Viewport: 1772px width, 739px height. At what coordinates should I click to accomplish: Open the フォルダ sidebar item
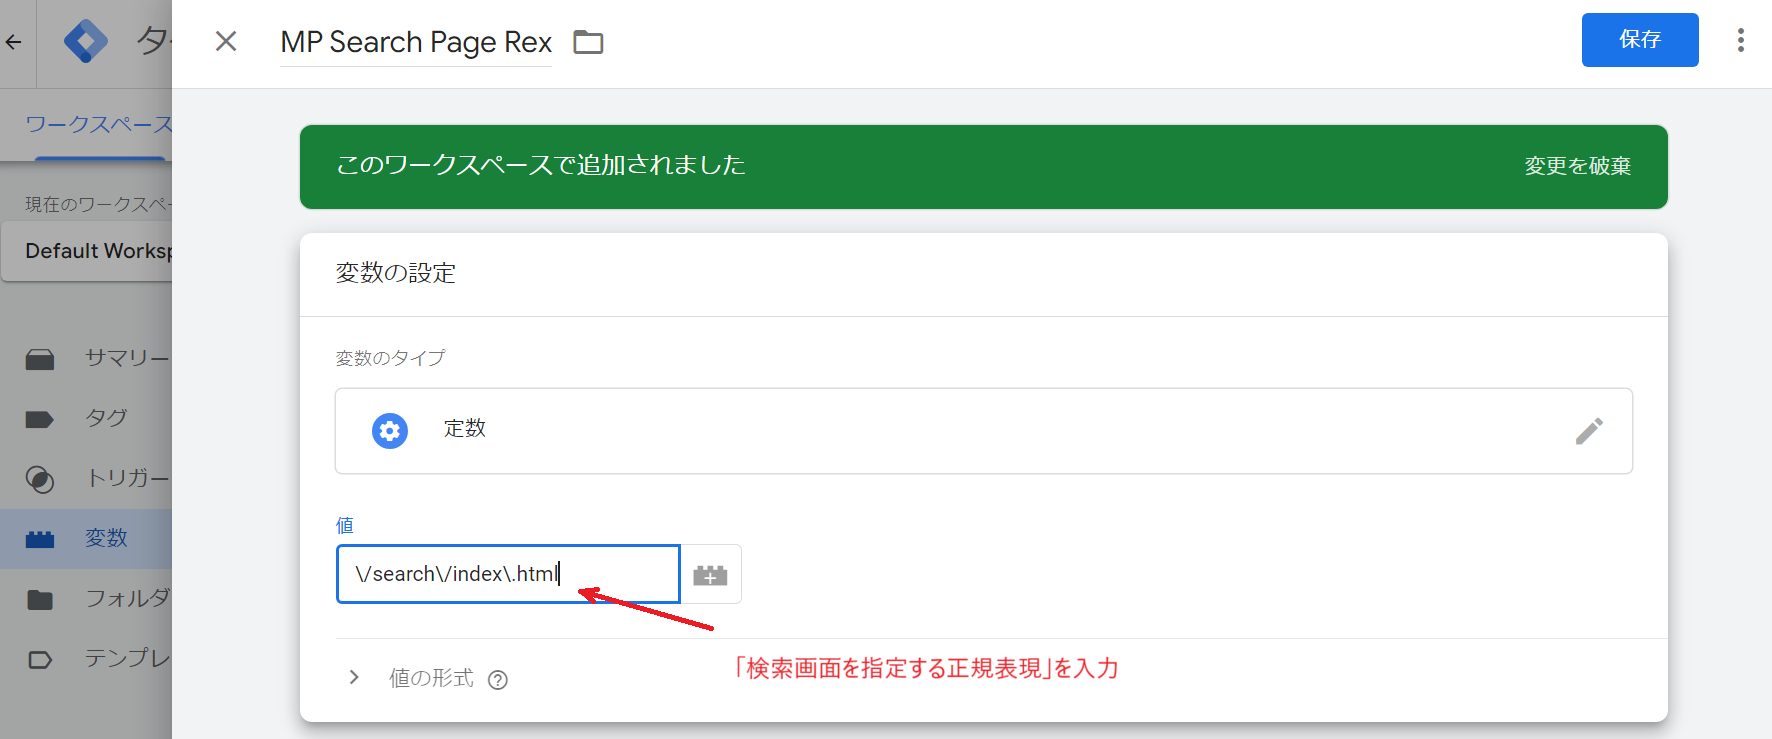coord(86,598)
